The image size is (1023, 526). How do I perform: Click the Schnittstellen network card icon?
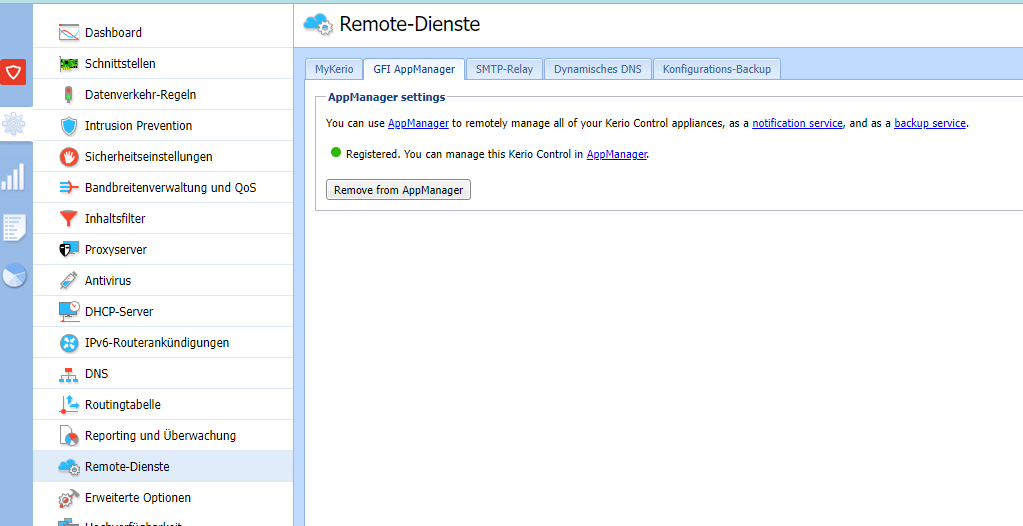69,63
